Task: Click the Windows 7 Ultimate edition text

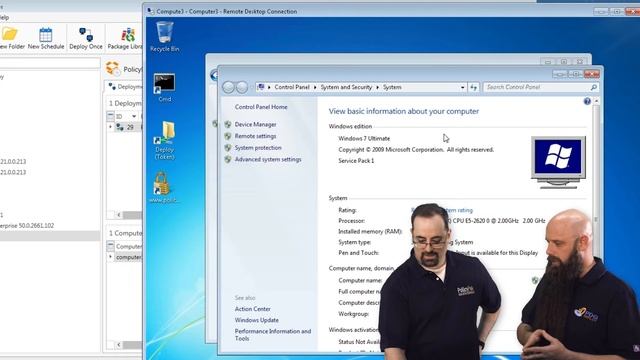Action: (x=364, y=138)
